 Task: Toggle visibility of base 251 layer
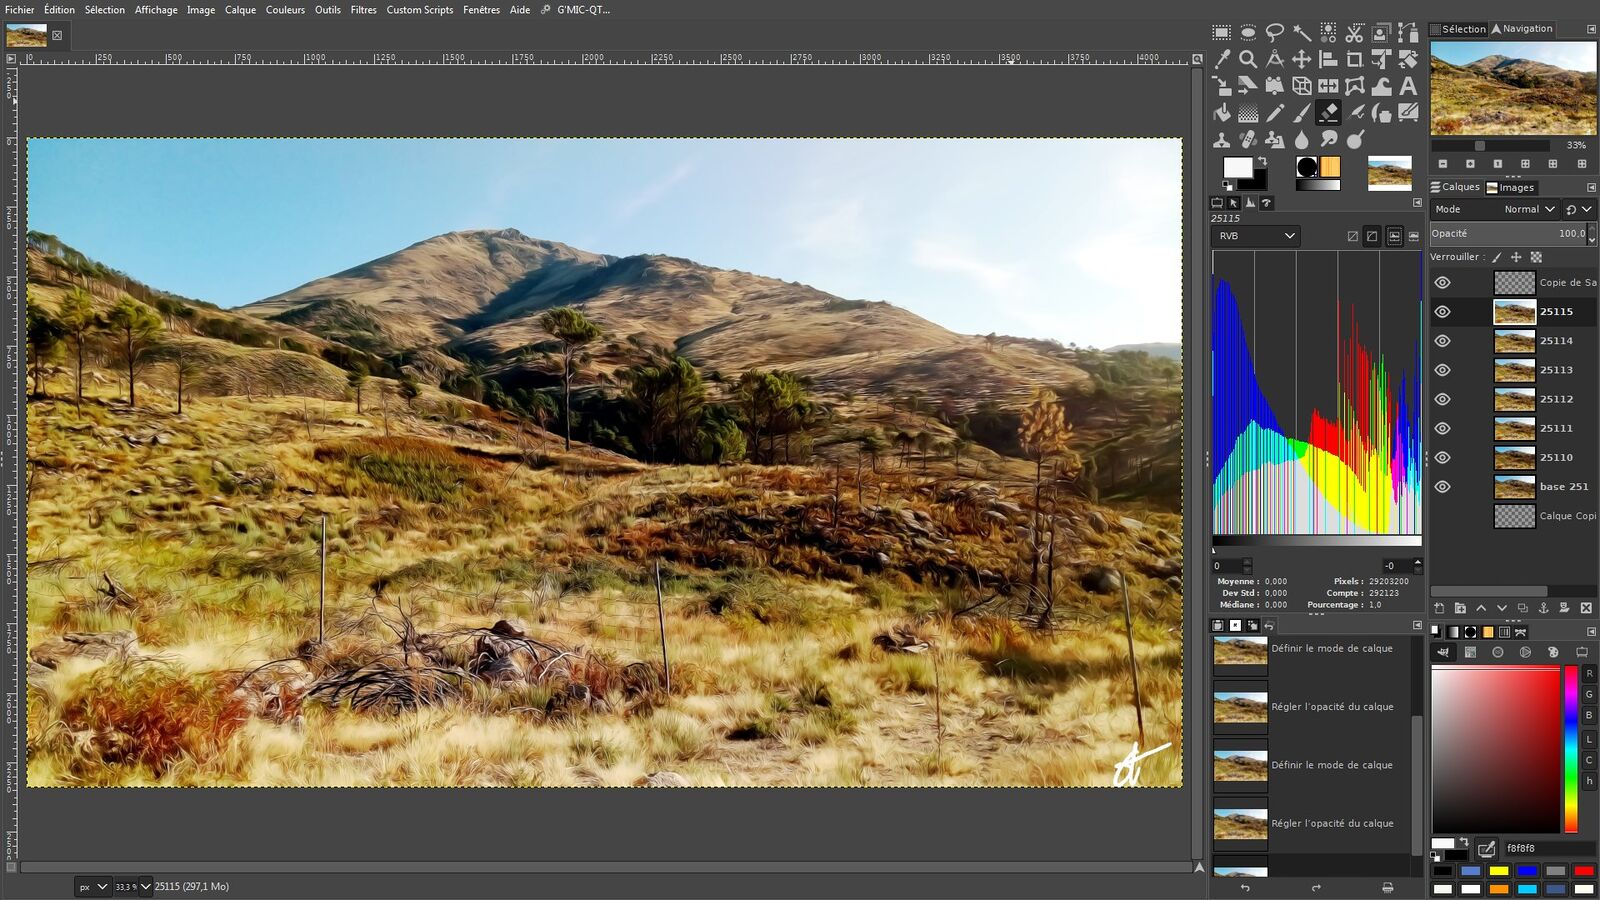[x=1442, y=487]
